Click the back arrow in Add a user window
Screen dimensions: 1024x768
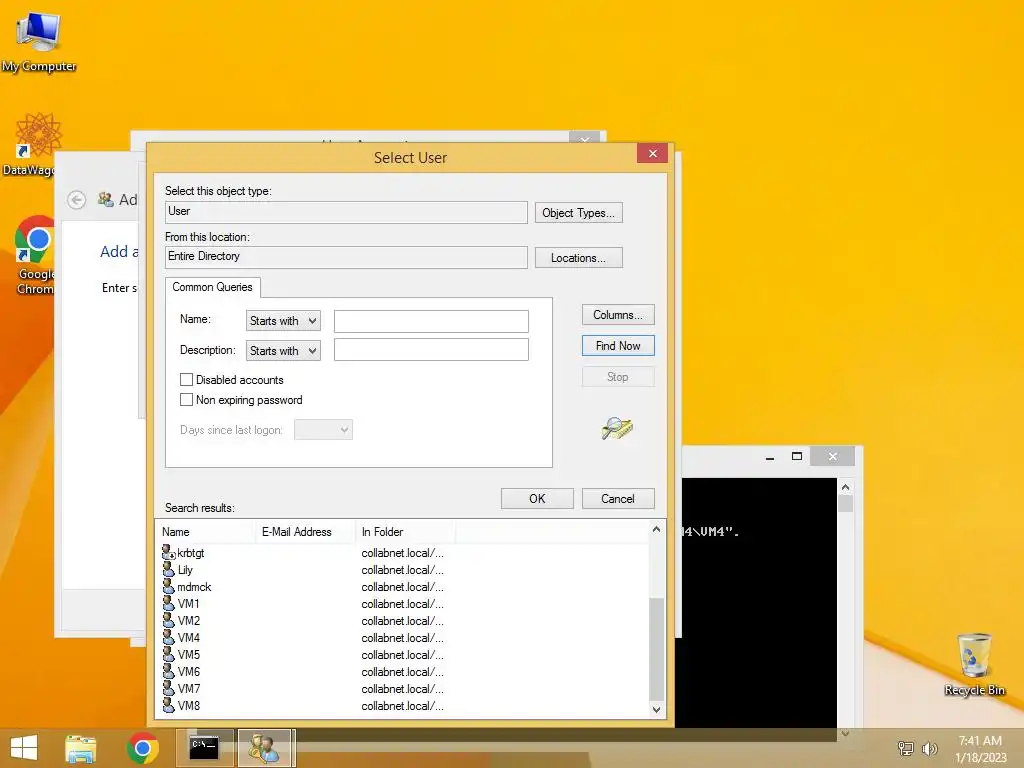tap(76, 200)
